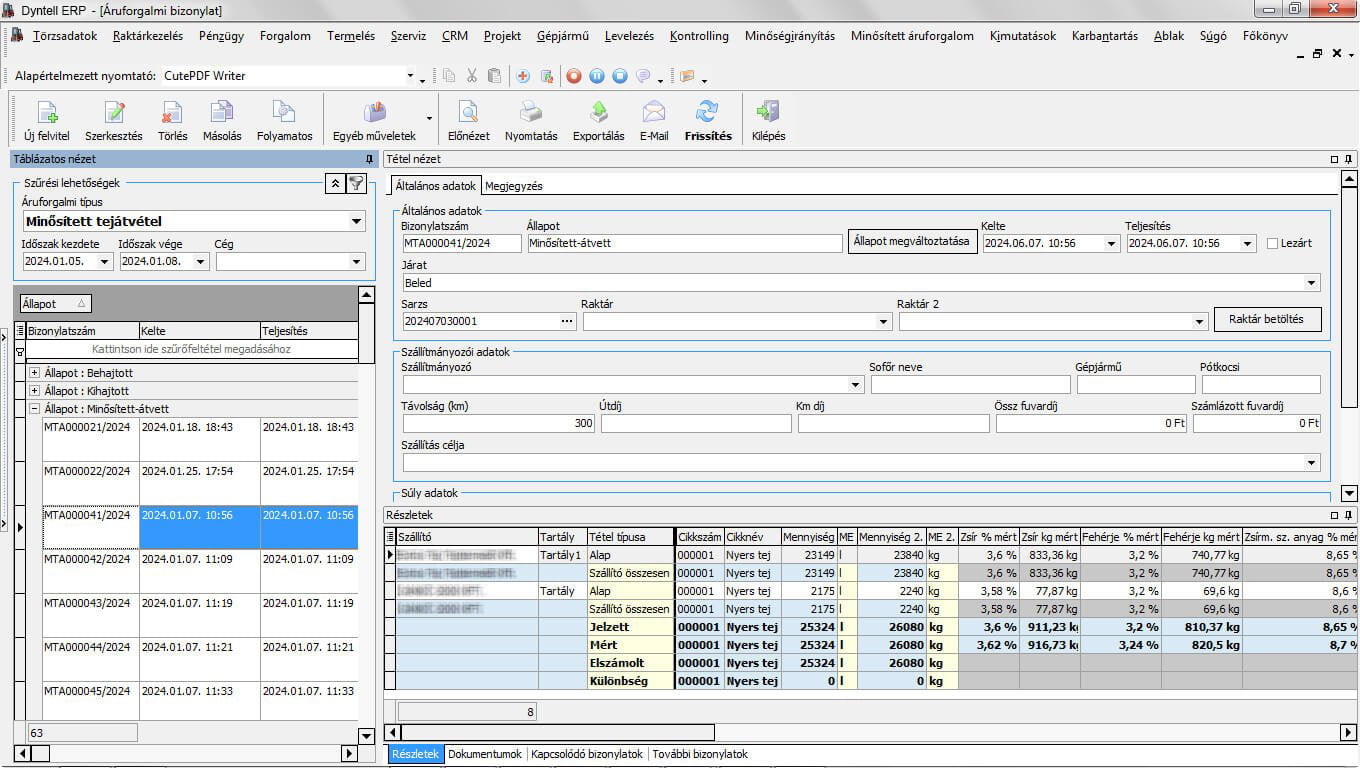Viewport: 1360px width, 768px height.
Task: Open the Pénzügy menu
Action: (221, 36)
